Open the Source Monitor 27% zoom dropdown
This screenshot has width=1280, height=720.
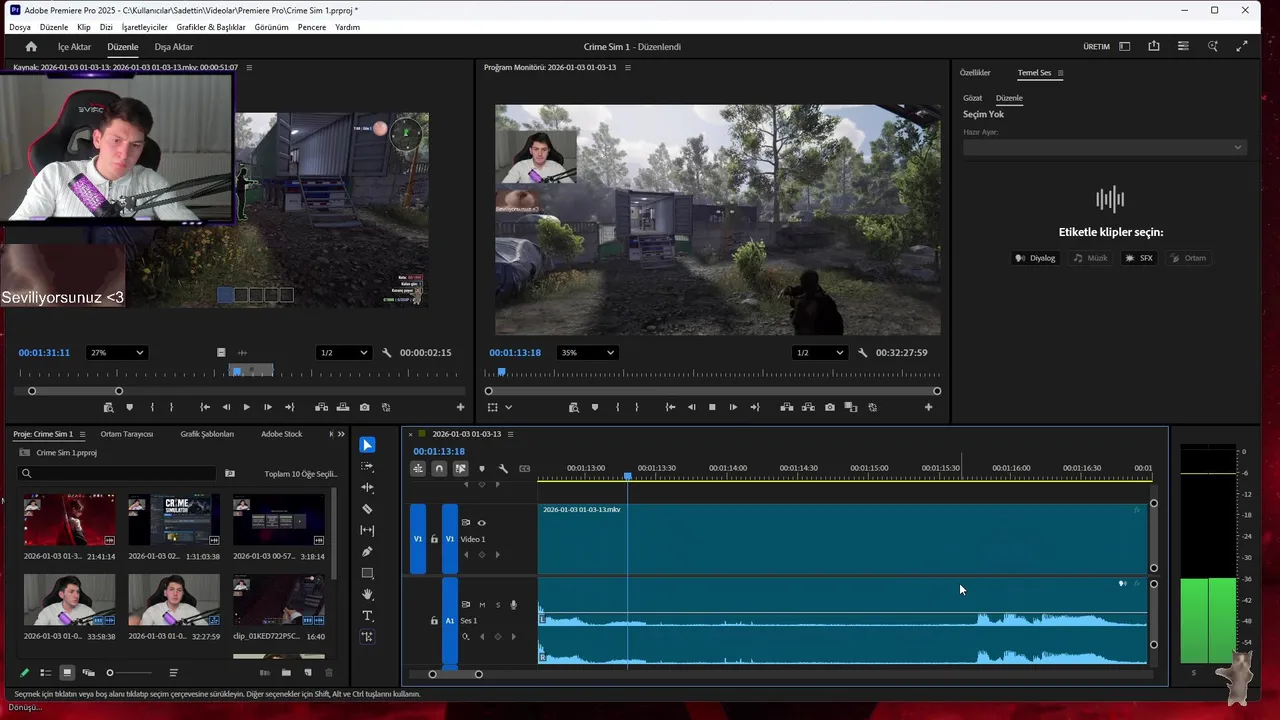pyautogui.click(x=116, y=352)
